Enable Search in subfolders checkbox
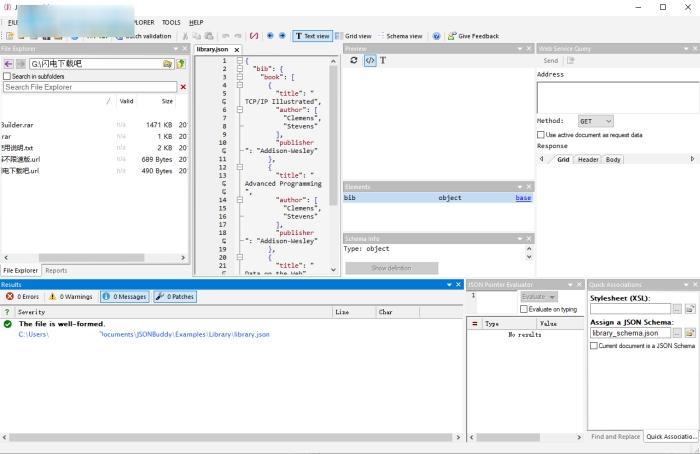The height and width of the screenshot is (454, 700). point(7,76)
